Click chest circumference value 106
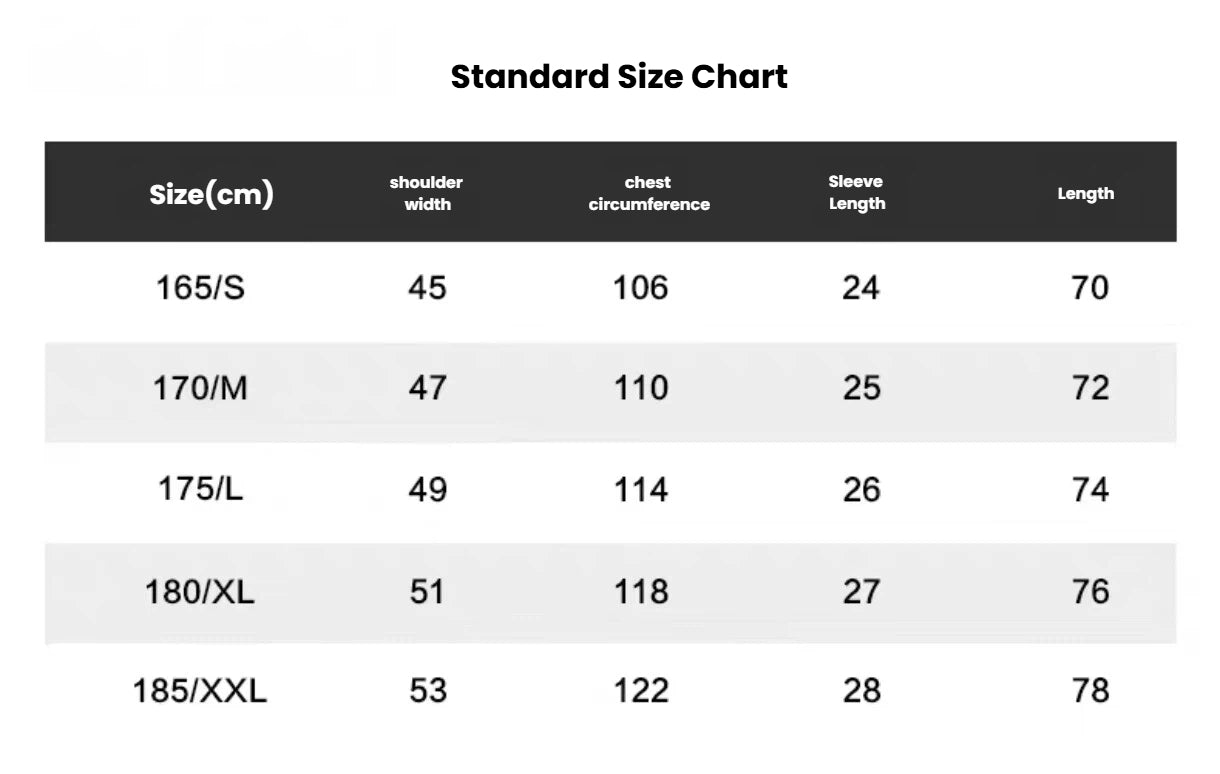 [x=640, y=288]
